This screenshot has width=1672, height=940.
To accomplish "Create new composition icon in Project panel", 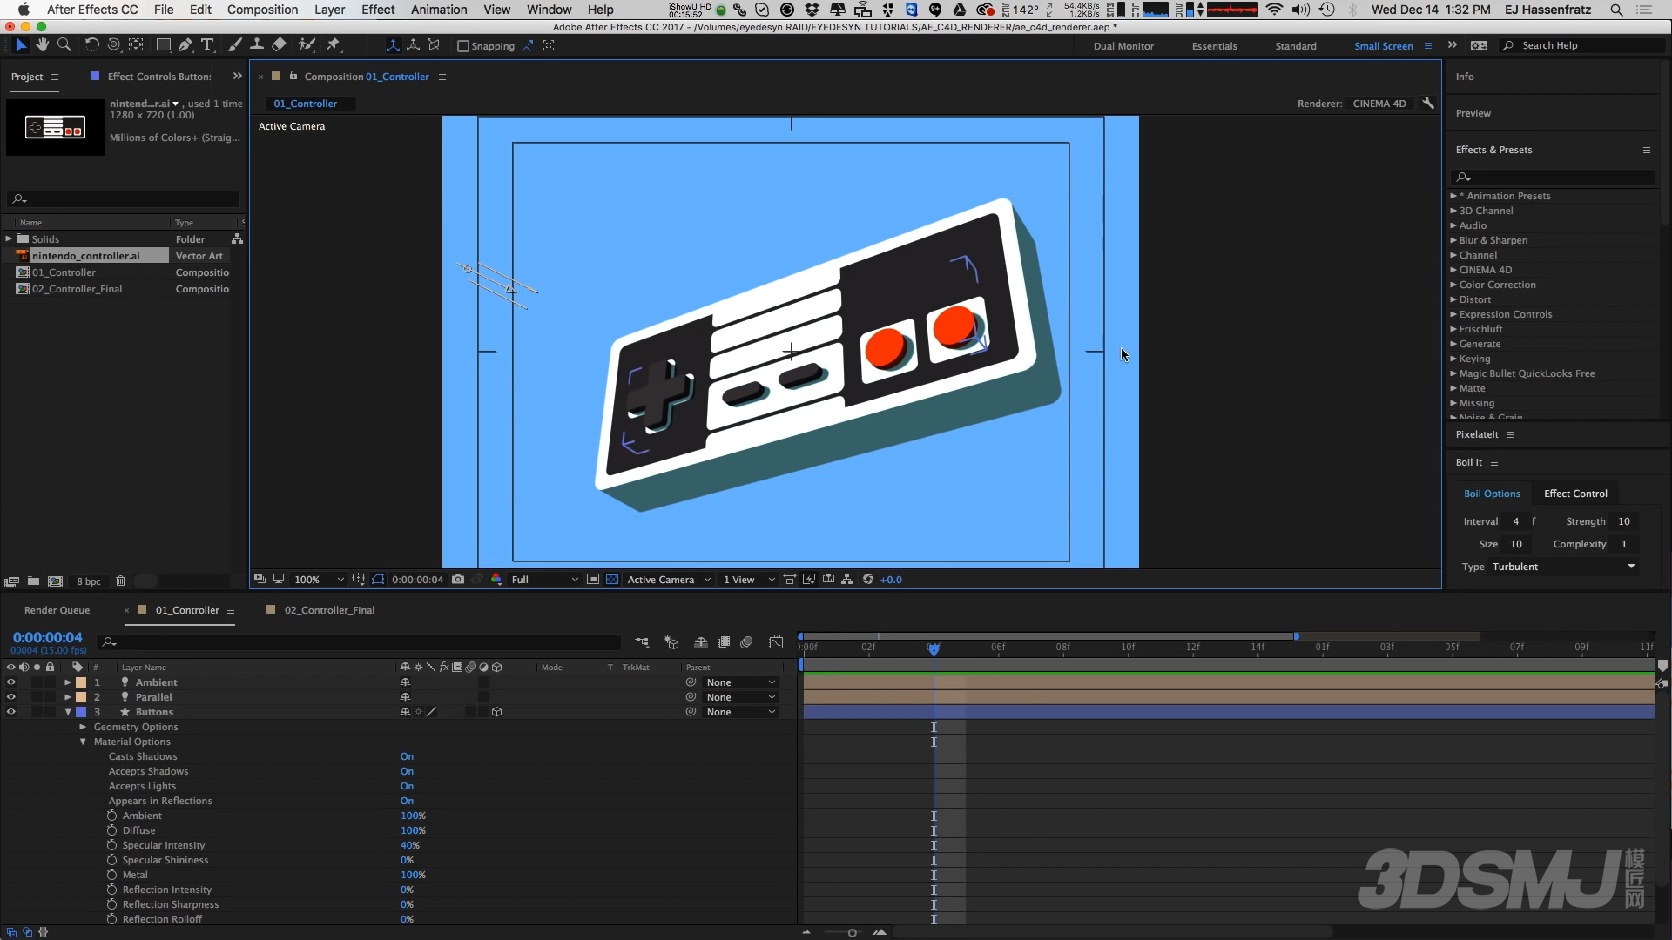I will coord(55,581).
